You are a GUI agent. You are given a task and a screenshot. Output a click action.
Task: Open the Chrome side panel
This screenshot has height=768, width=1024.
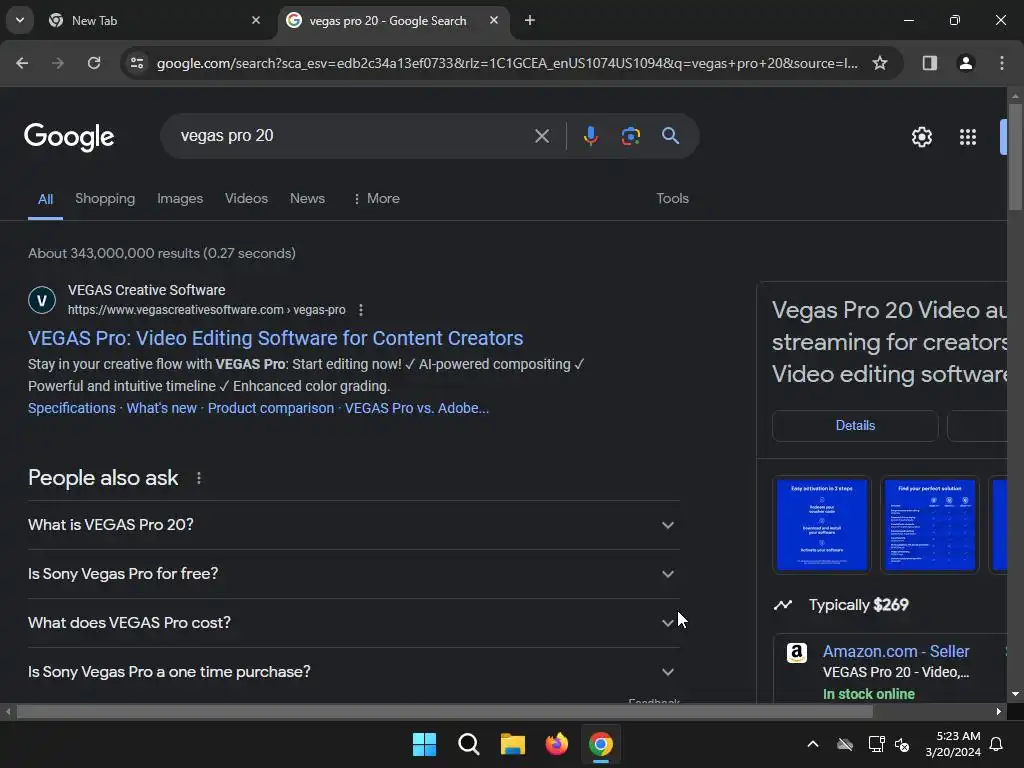[x=929, y=63]
